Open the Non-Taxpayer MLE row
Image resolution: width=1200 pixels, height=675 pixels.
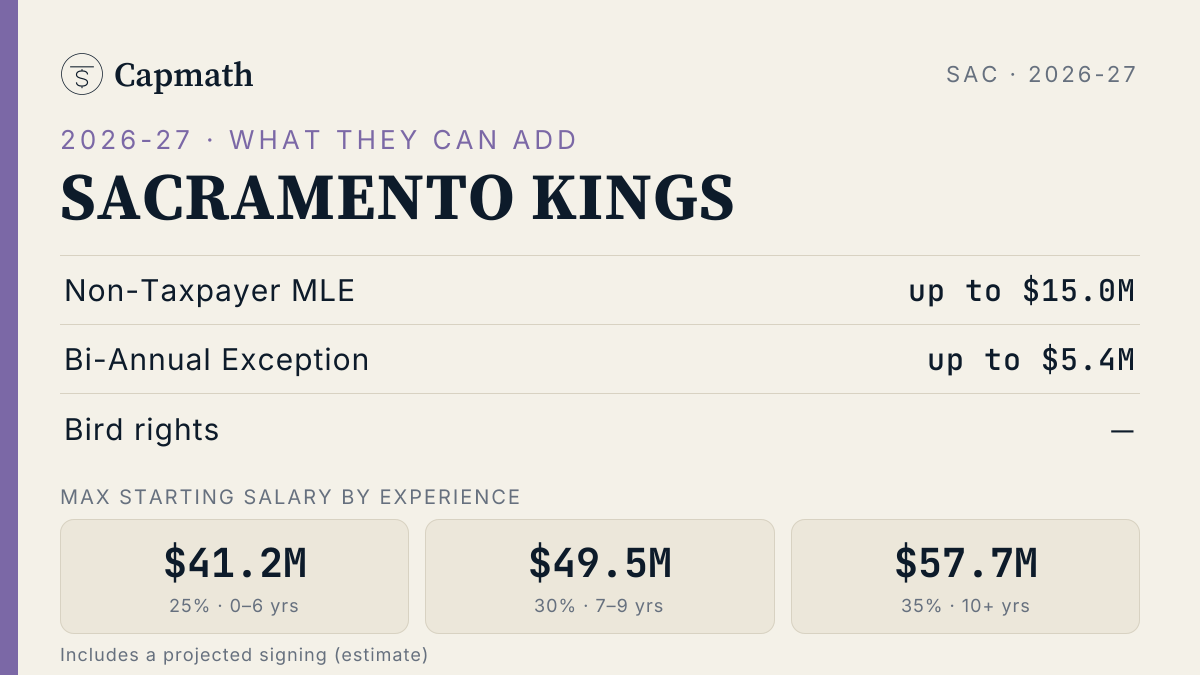[x=600, y=291]
